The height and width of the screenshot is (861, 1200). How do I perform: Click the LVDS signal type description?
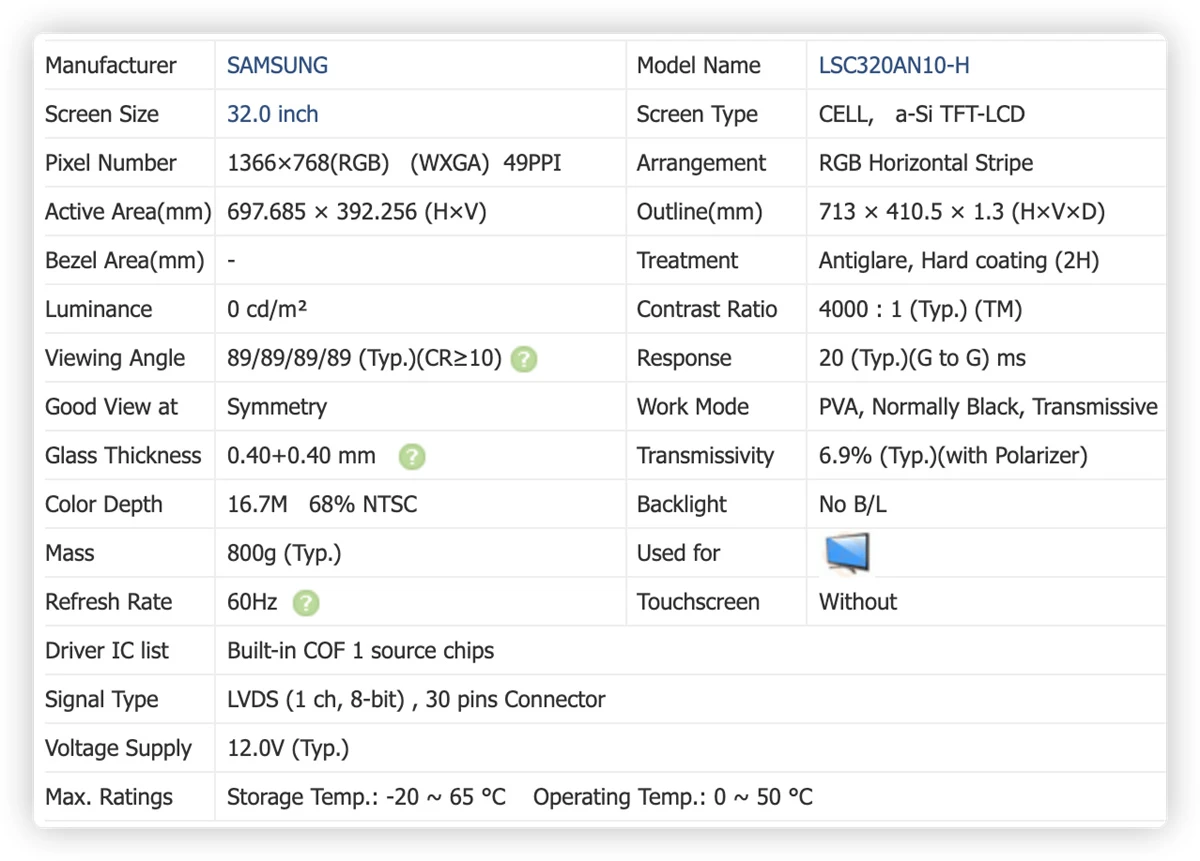tap(416, 700)
